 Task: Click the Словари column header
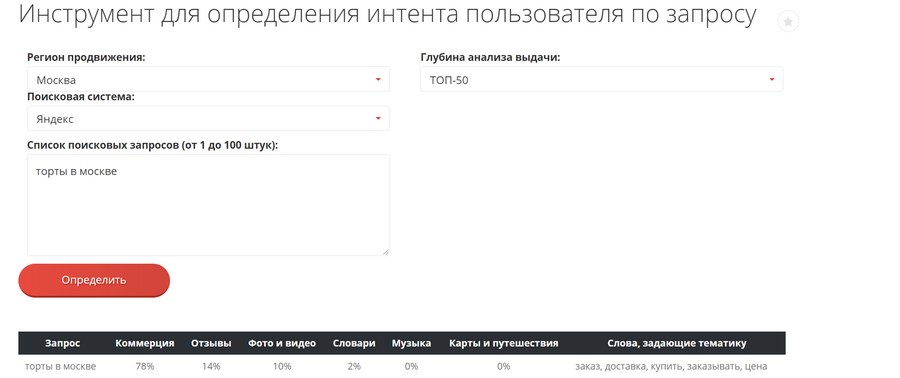tap(354, 343)
